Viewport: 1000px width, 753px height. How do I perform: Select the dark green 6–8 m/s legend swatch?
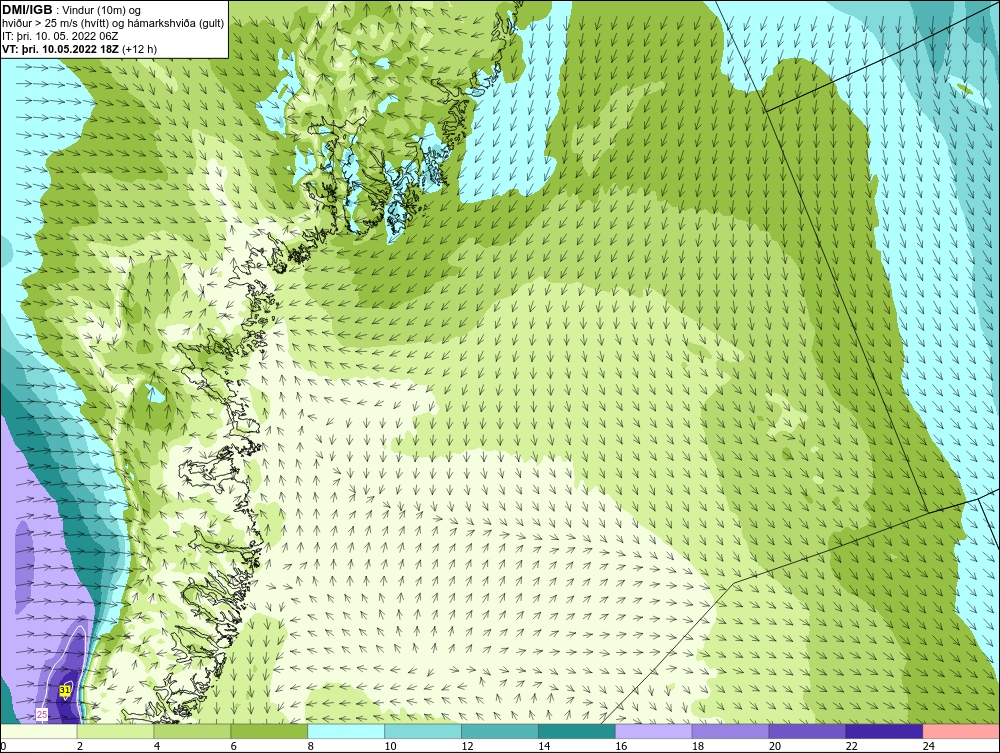click(x=269, y=731)
